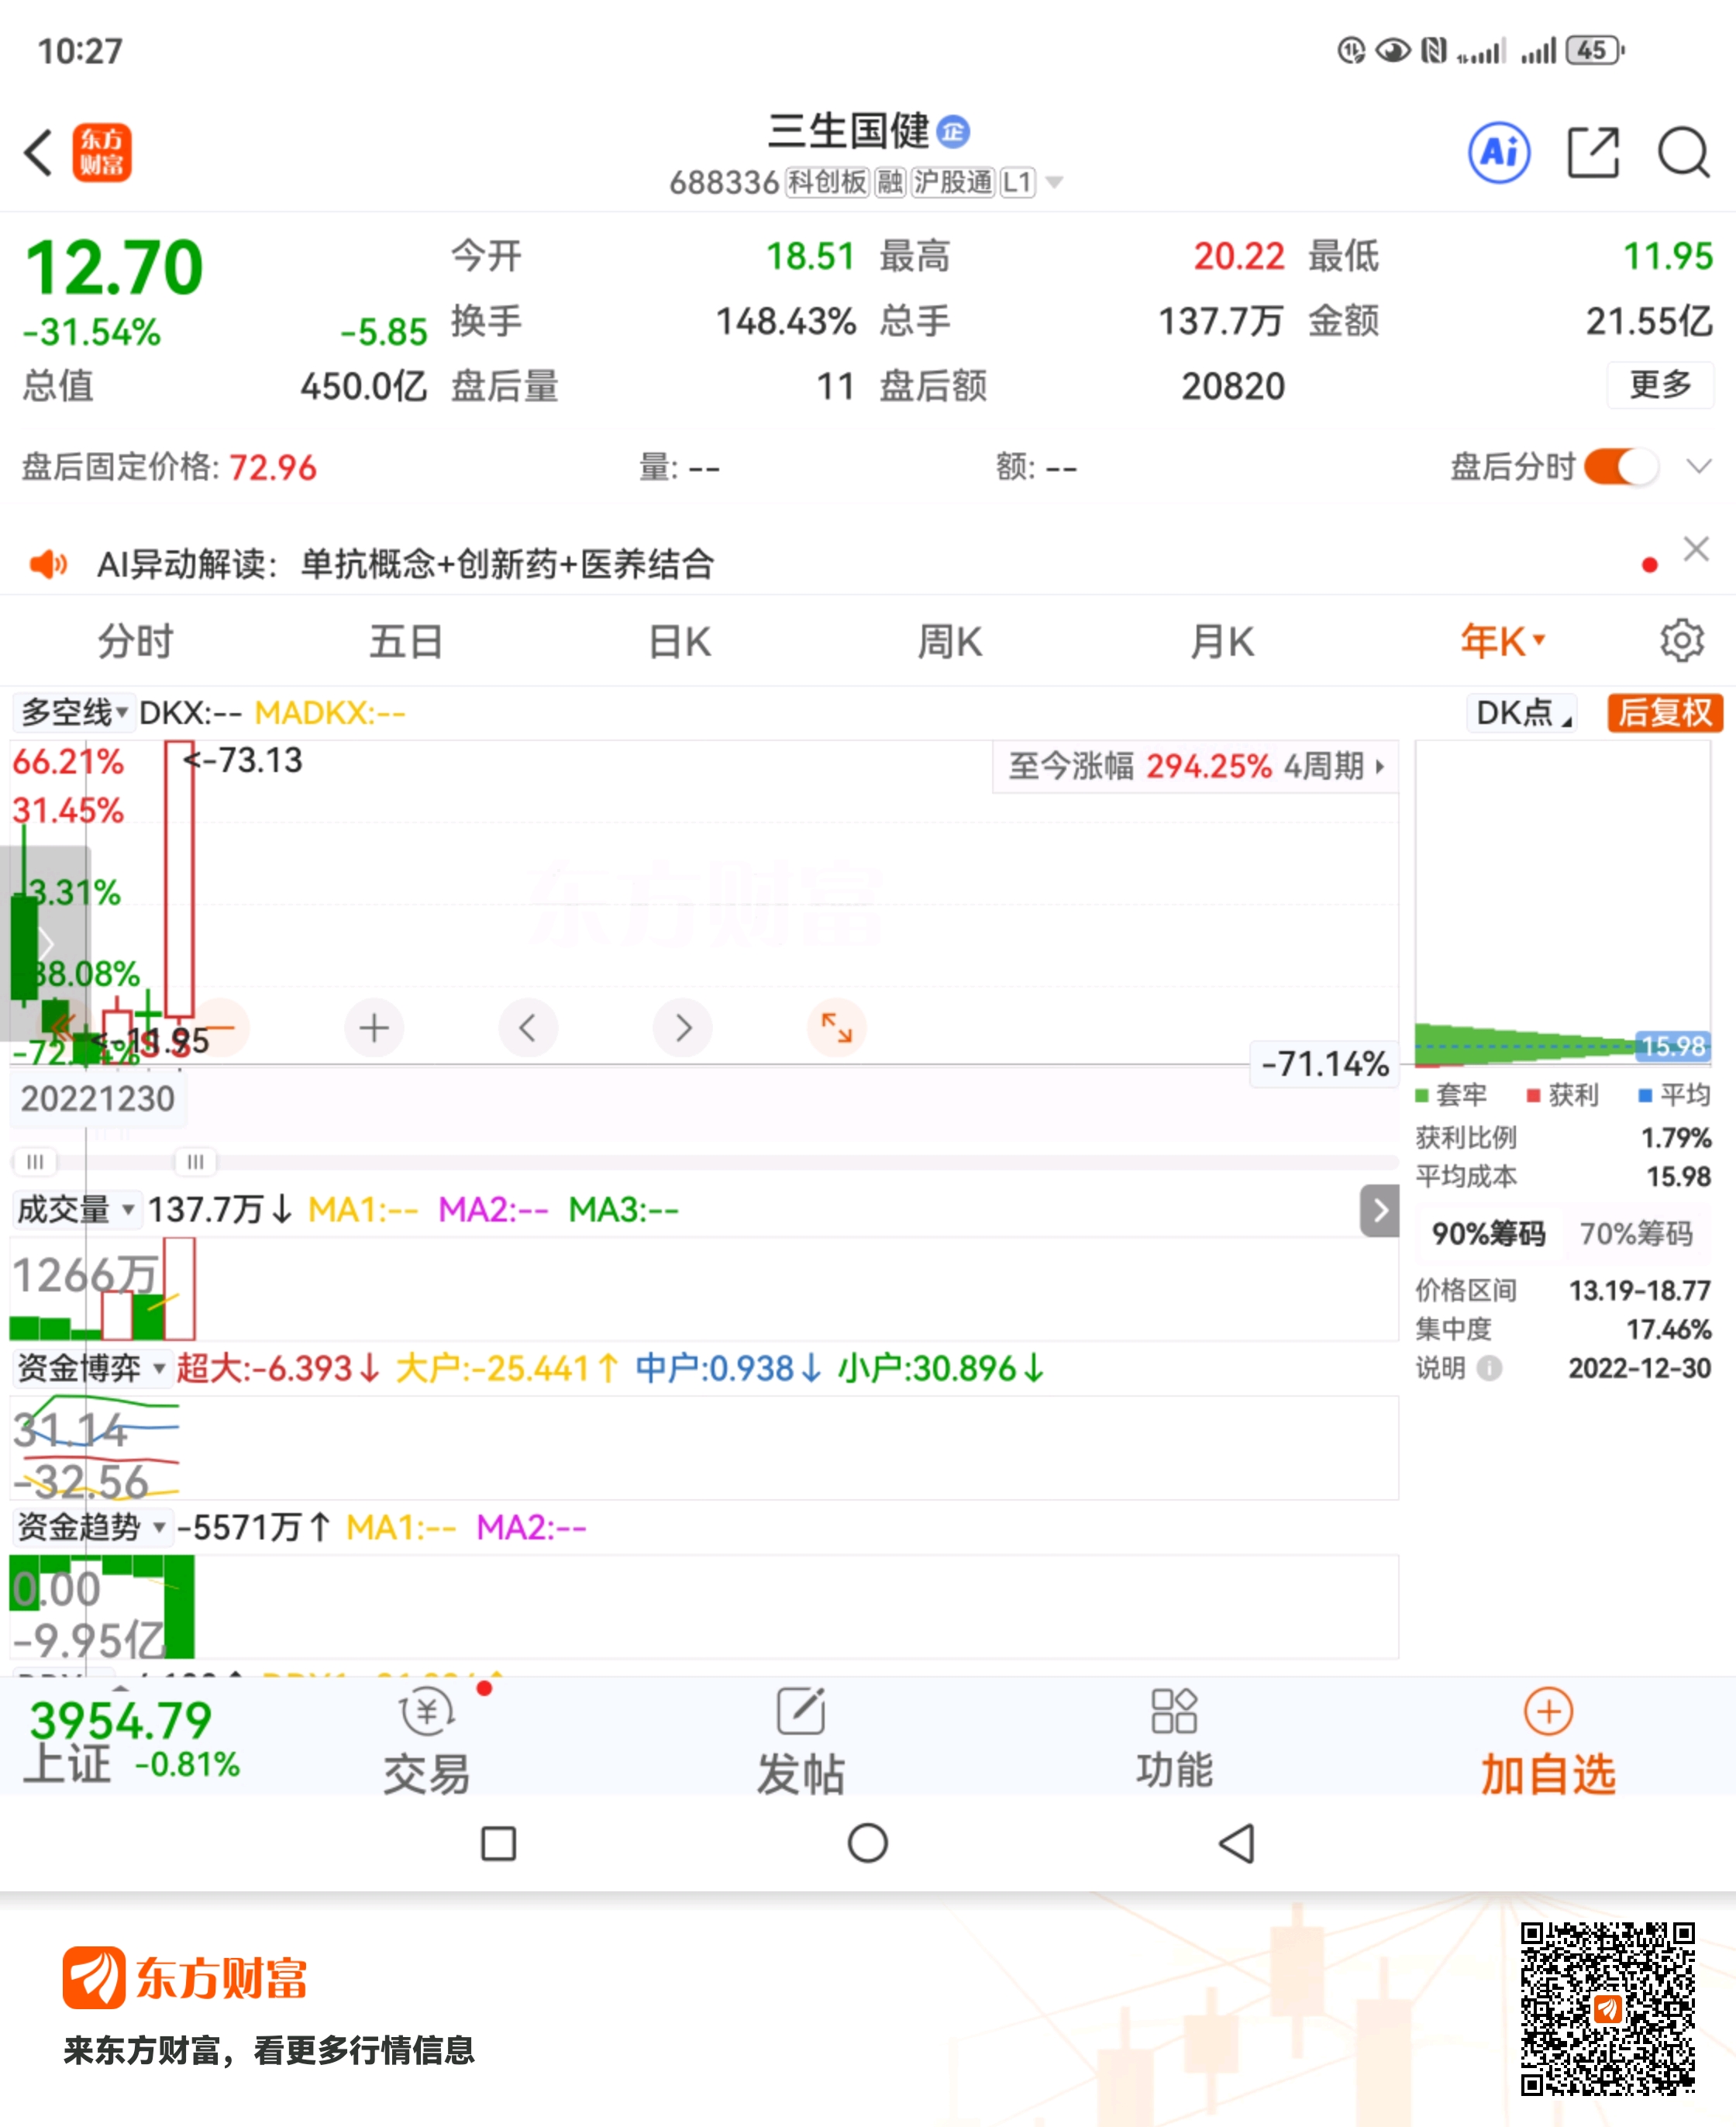1736x2127 pixels.
Task: Tap 更多 for more quote data
Action: pyautogui.click(x=1659, y=385)
